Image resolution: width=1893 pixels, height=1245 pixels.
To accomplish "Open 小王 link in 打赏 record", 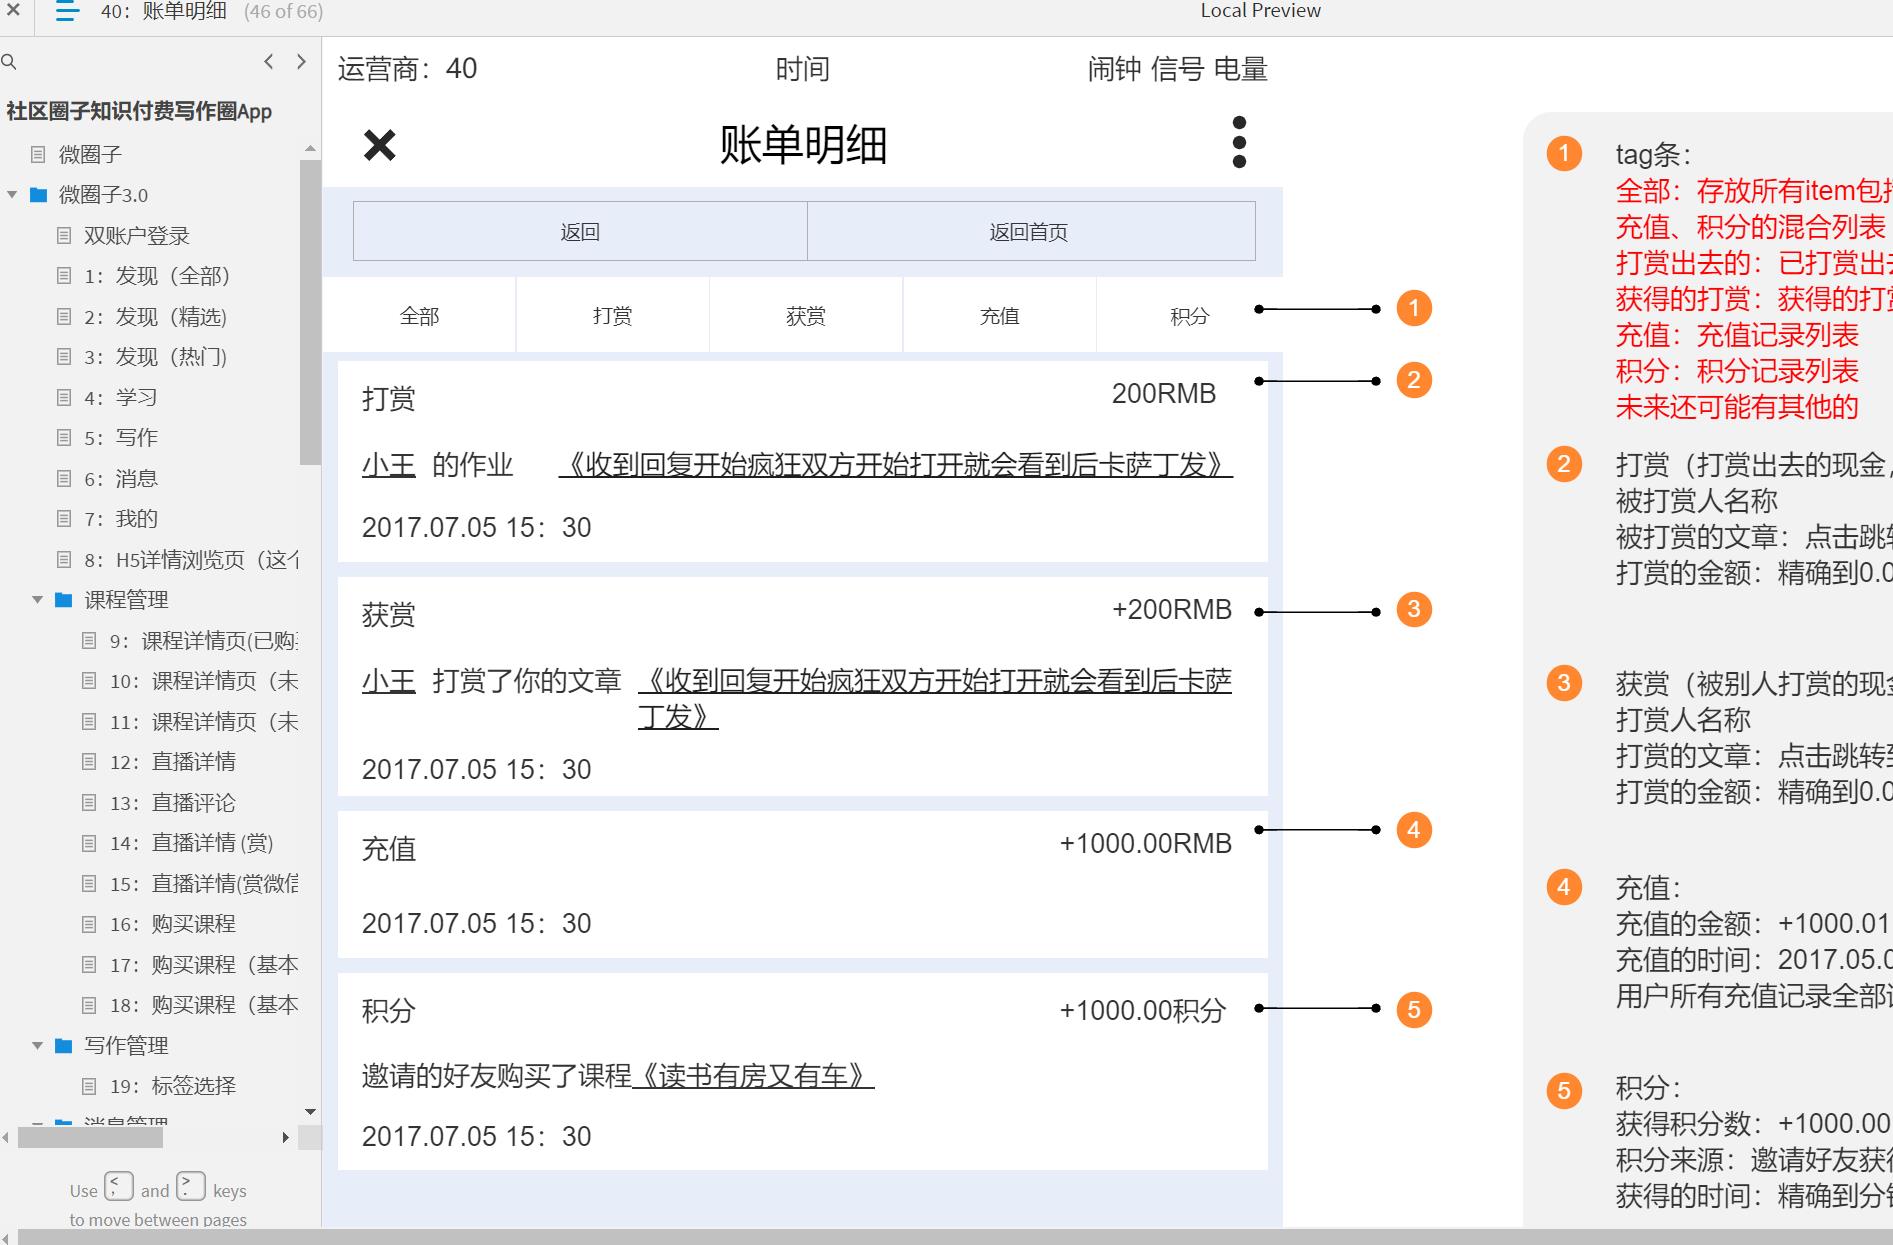I will [x=389, y=465].
